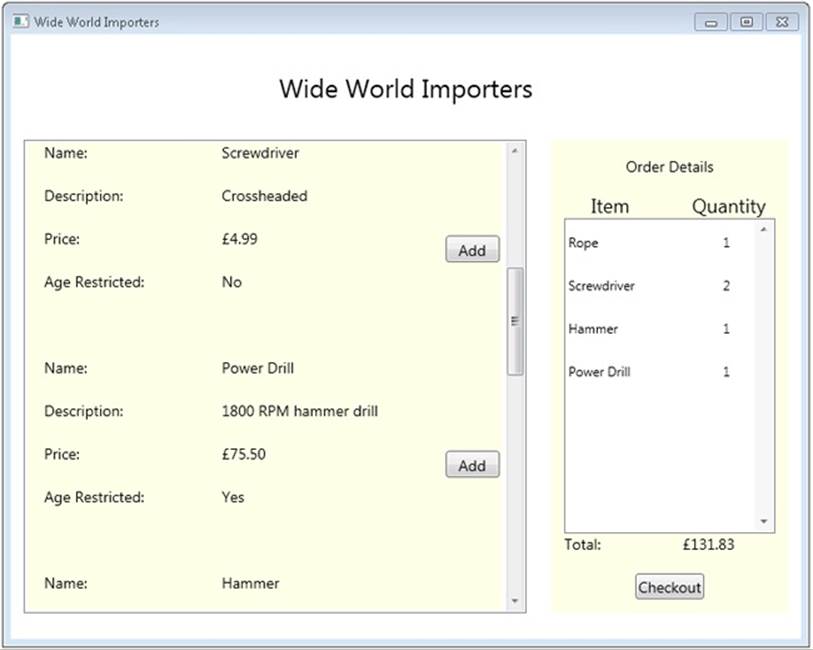
Task: Close the Wide World Importers window
Action: (x=782, y=22)
